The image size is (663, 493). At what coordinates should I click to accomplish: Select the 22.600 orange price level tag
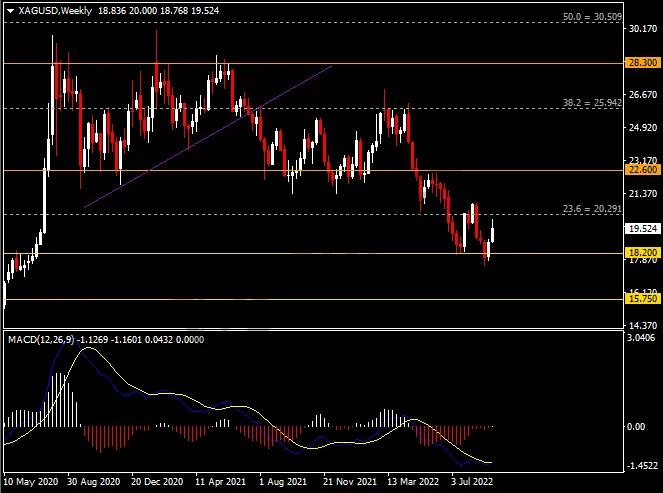point(639,169)
